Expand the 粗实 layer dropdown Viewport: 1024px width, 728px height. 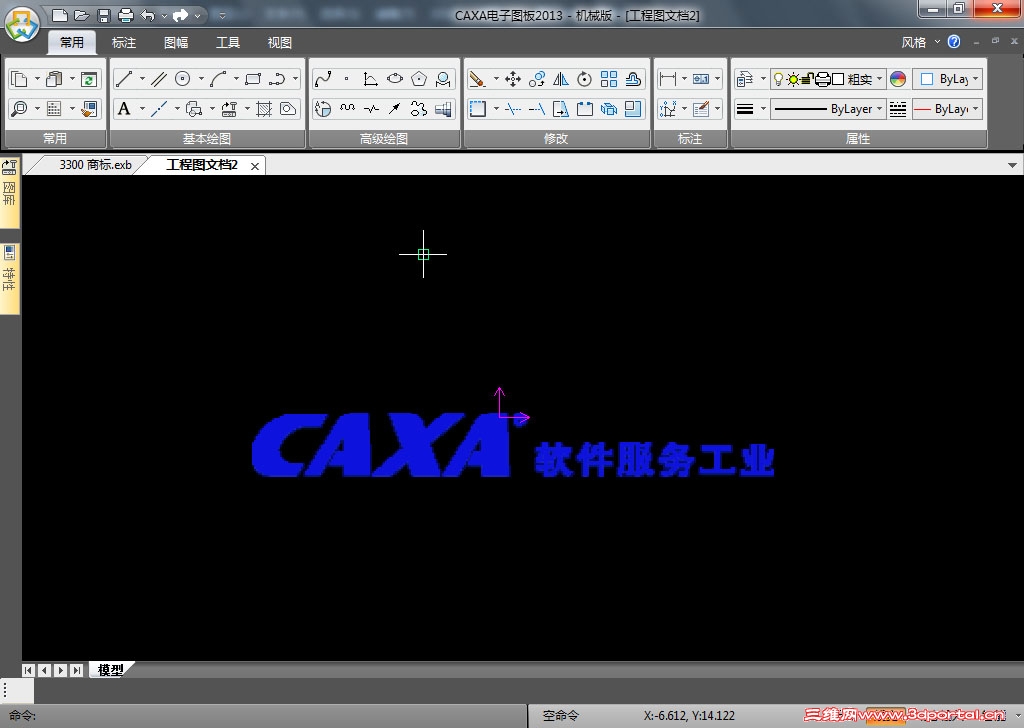point(879,79)
